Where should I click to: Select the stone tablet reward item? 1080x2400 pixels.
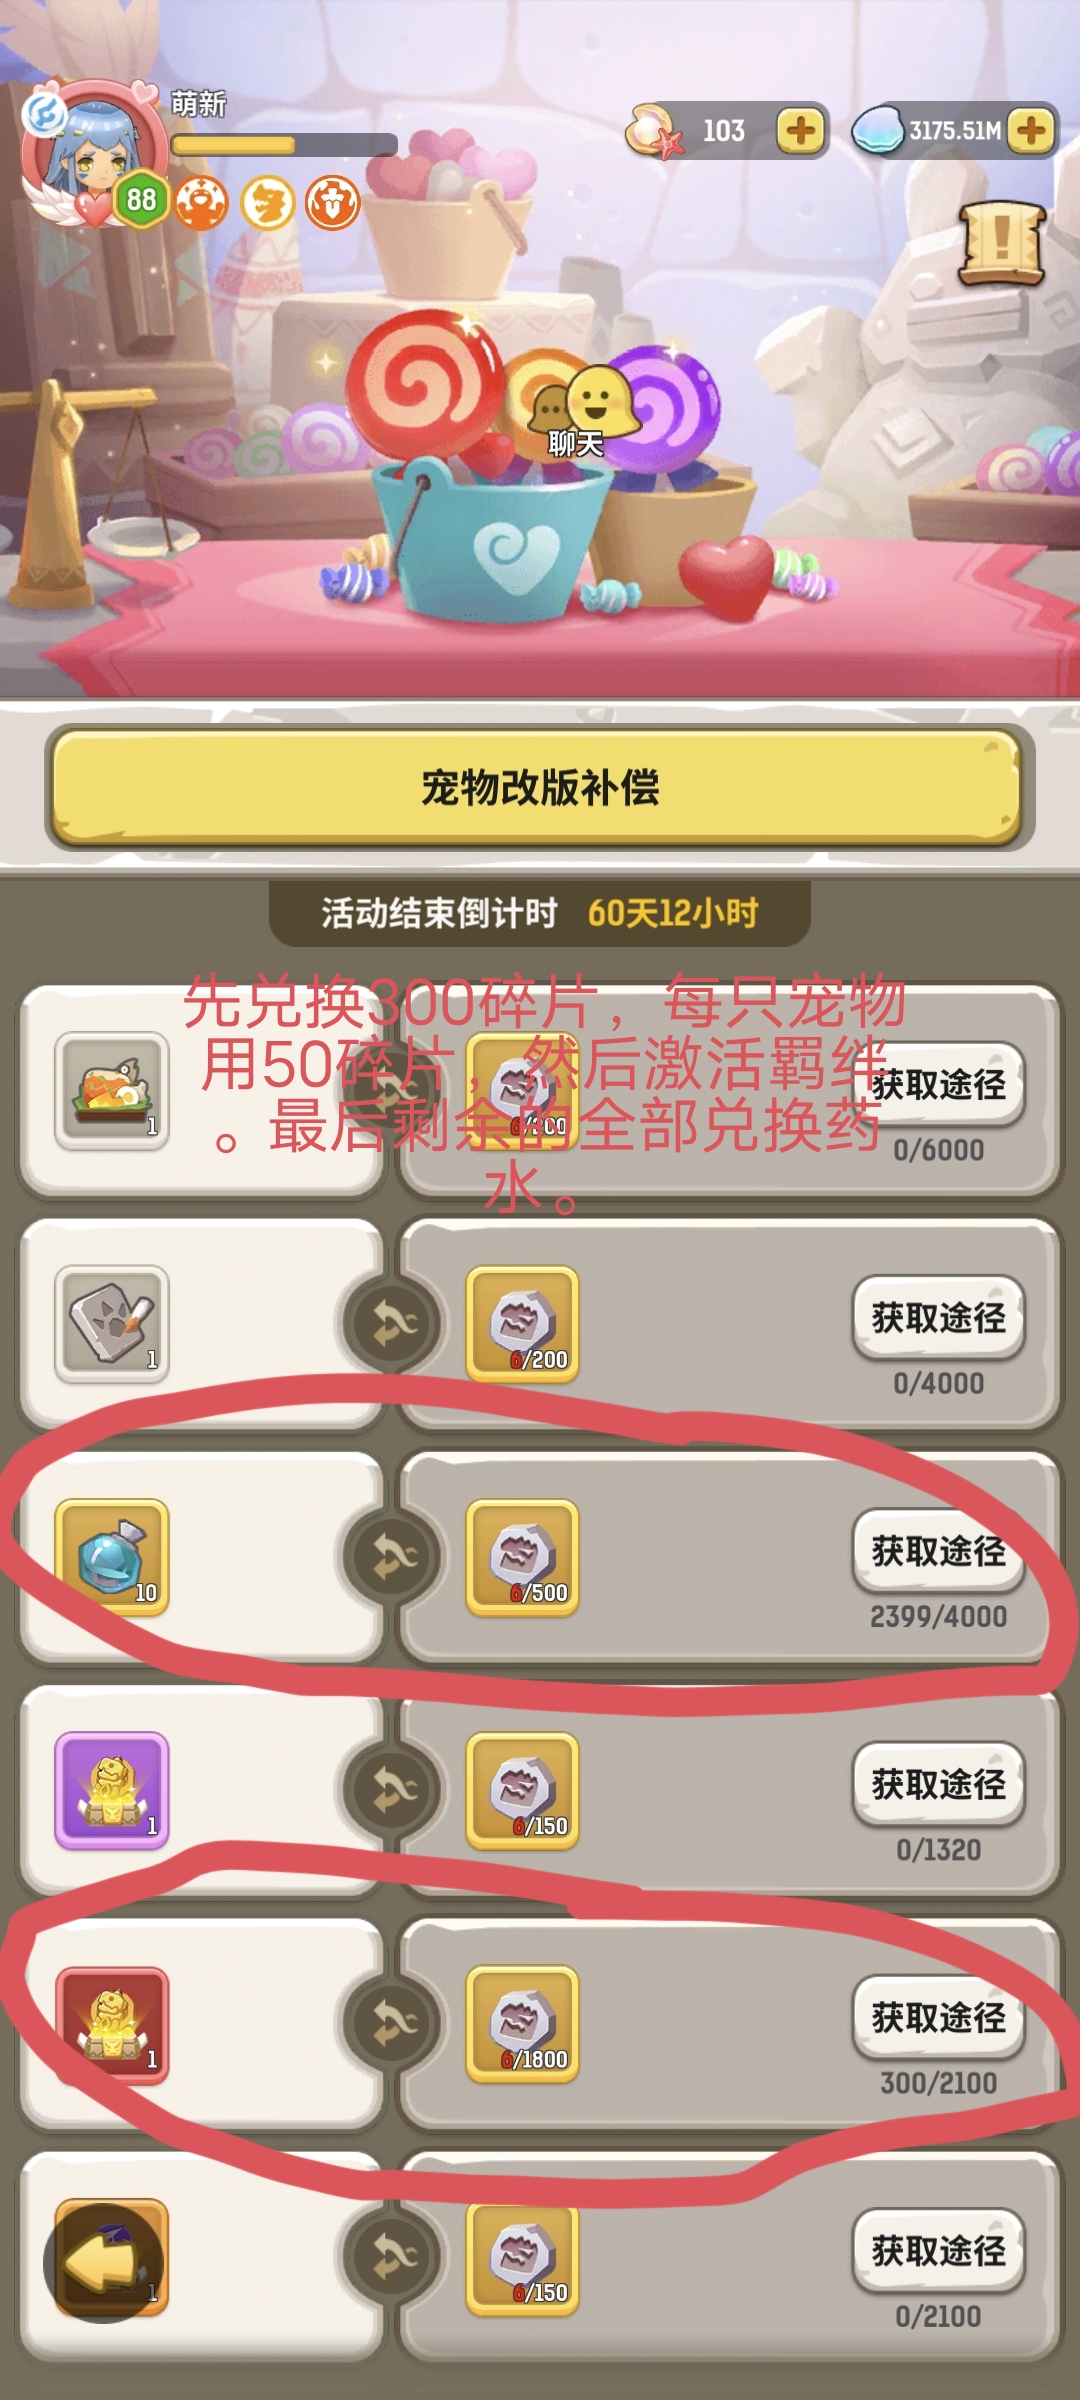coord(112,1324)
